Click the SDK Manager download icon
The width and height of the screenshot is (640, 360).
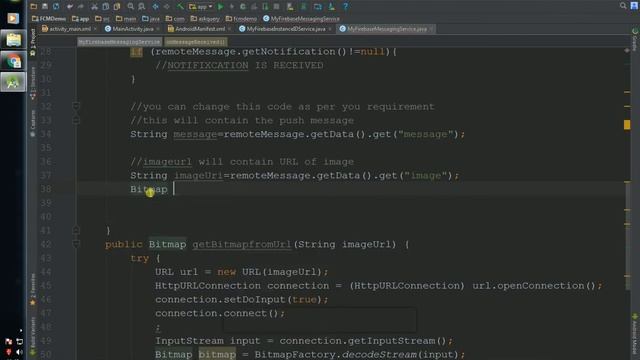coord(331,7)
